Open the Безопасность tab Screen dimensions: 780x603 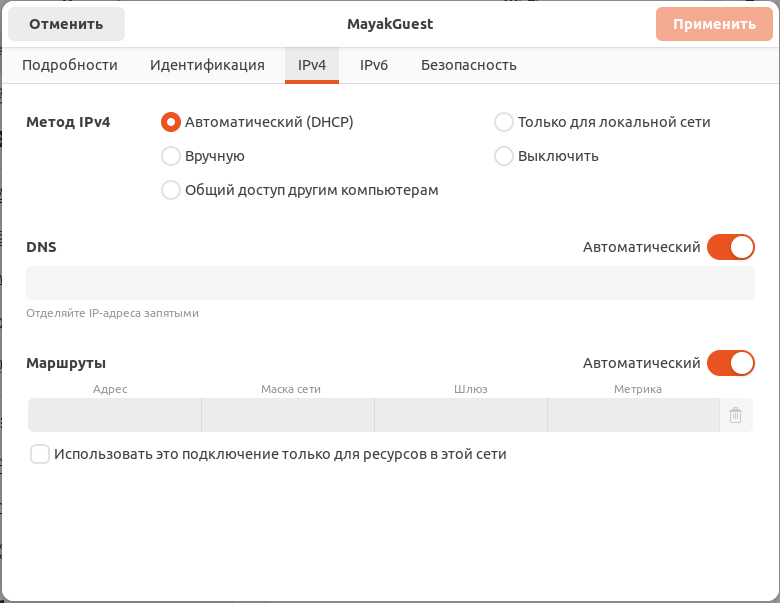(x=469, y=65)
